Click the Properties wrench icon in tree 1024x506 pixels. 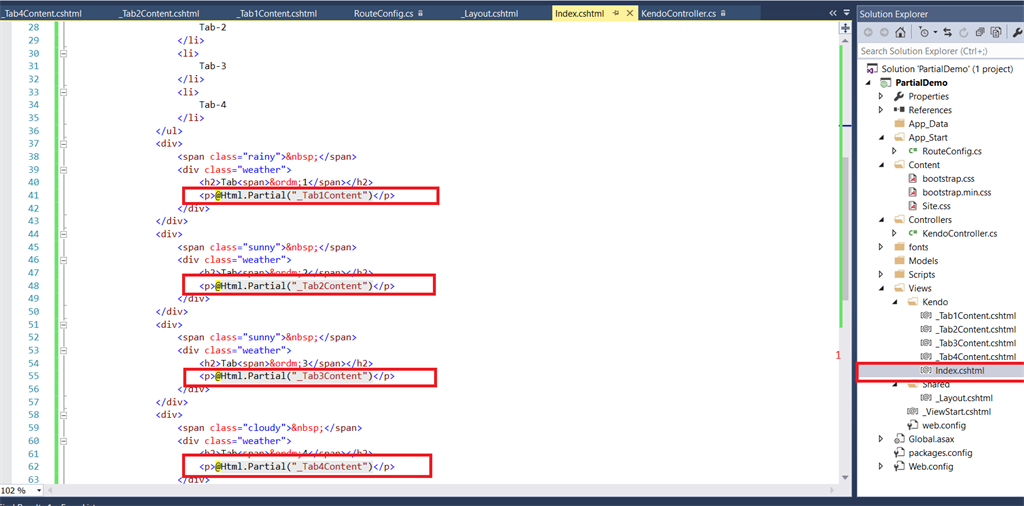[899, 97]
